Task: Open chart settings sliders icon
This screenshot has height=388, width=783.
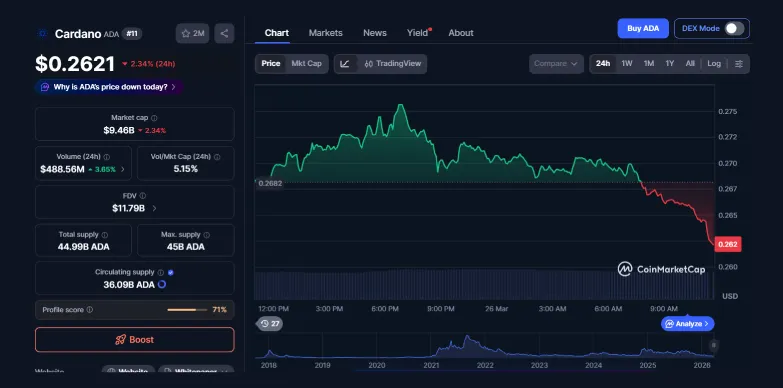Action: [739, 64]
